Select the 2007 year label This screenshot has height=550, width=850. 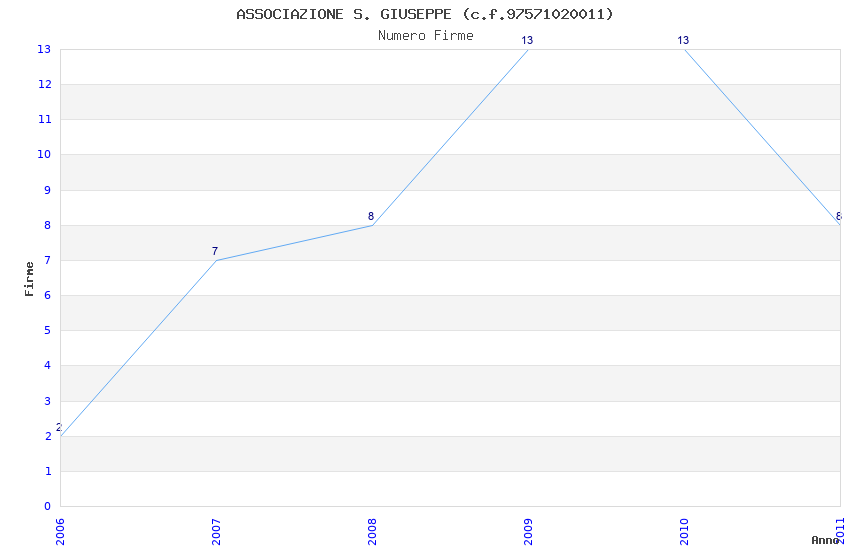pos(216,532)
